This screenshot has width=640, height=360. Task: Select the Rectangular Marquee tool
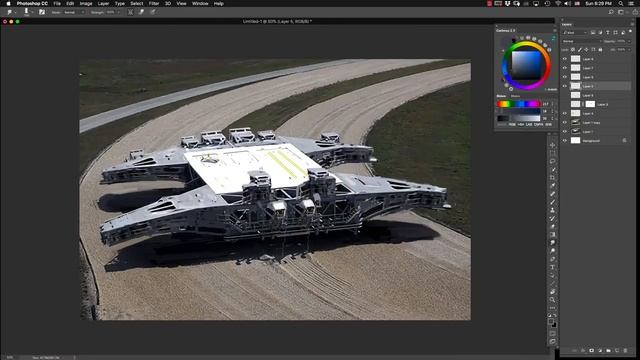553,153
